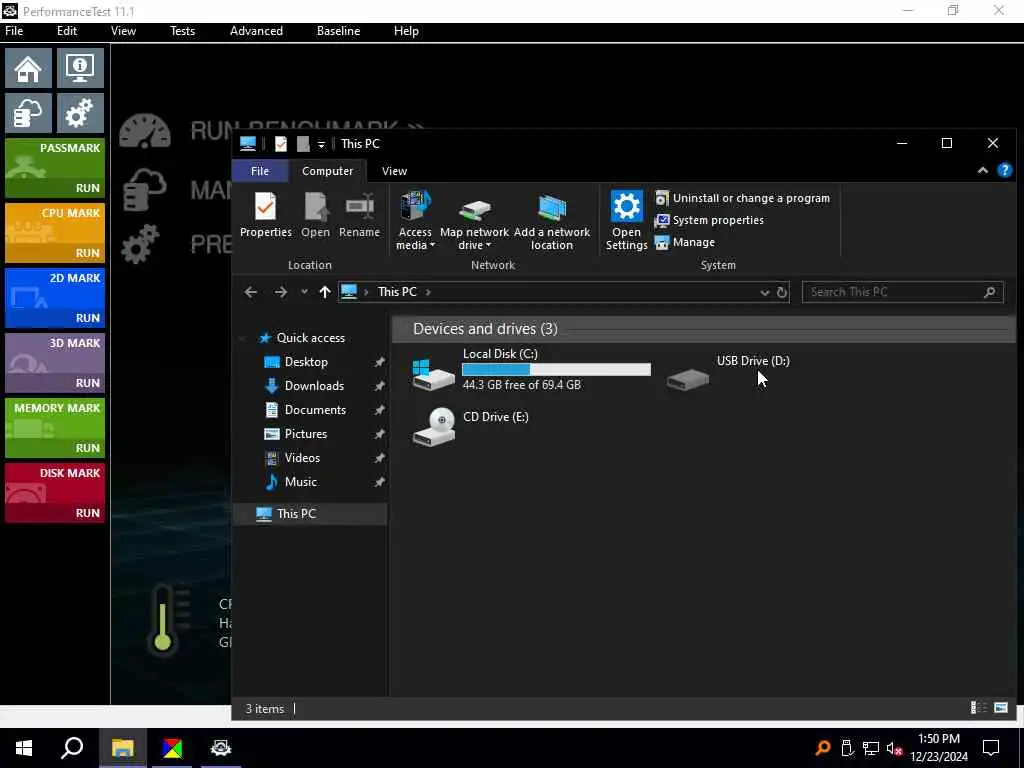Select USB Drive (D:) icon
The image size is (1024, 768).
click(x=688, y=377)
